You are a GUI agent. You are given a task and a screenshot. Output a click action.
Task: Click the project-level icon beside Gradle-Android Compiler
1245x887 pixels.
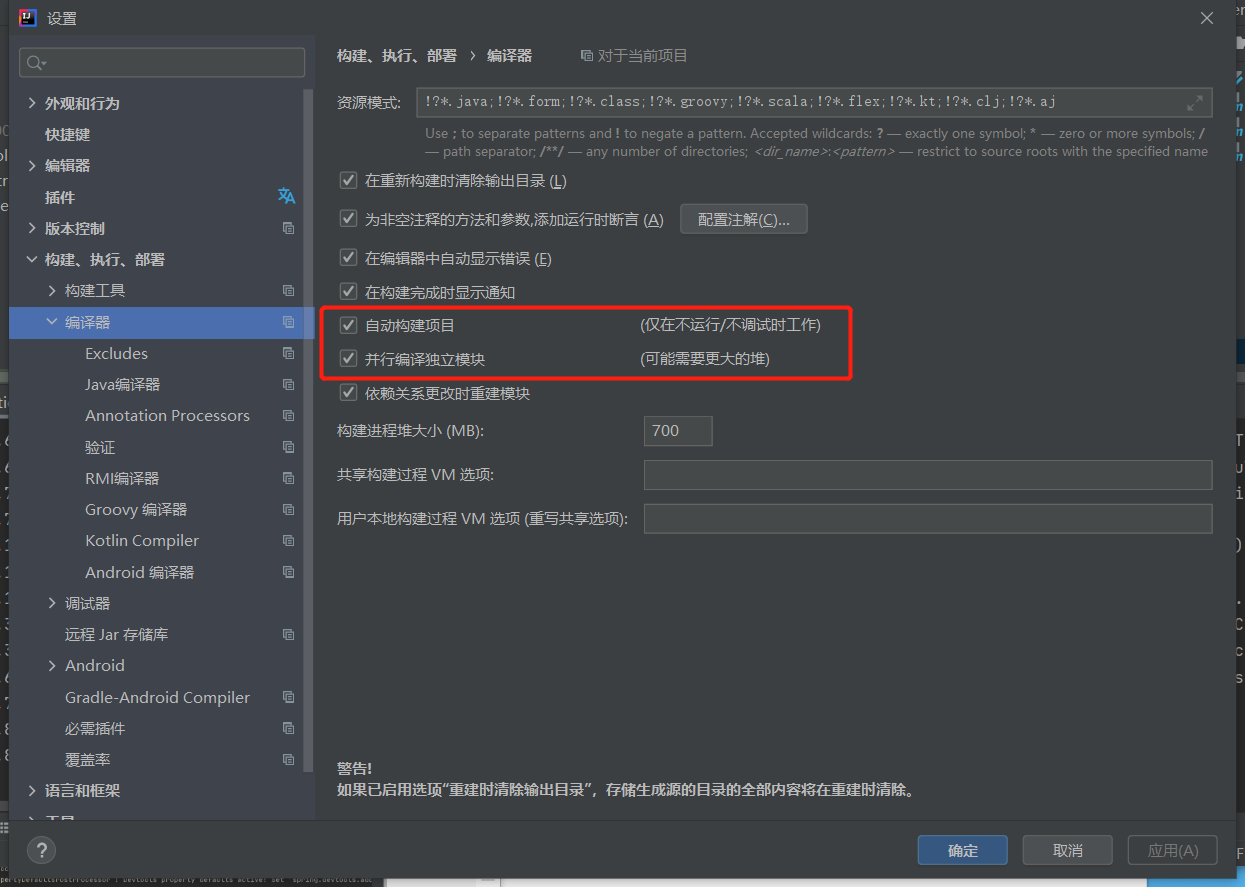pyautogui.click(x=288, y=697)
